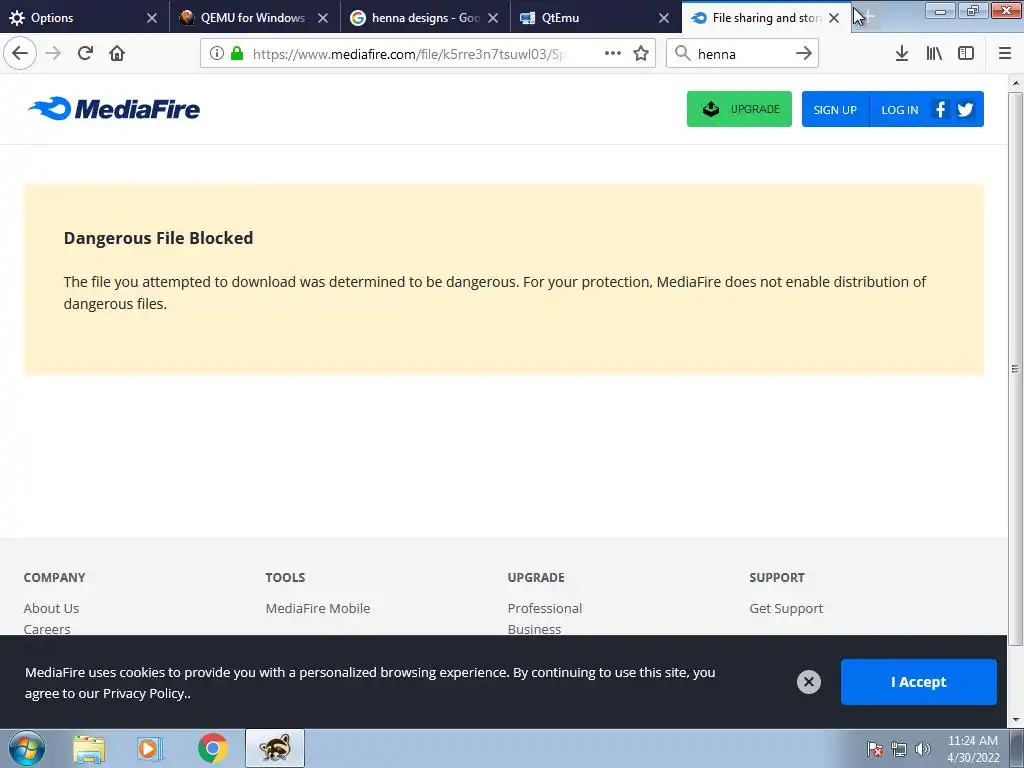Launch Windows Media Player from taskbar

(x=150, y=748)
